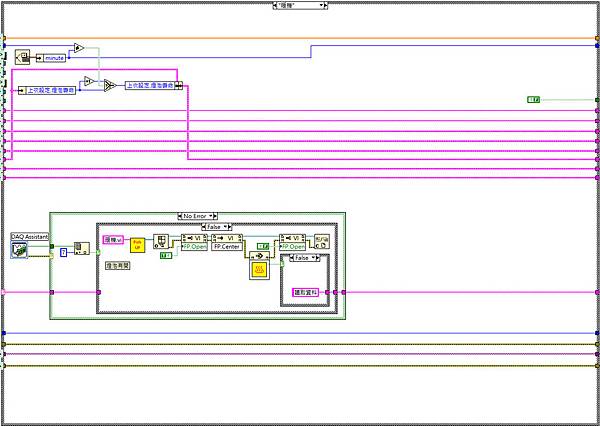The image size is (600, 426).
Task: Click the FP.Center invoke node
Action: tap(227, 243)
